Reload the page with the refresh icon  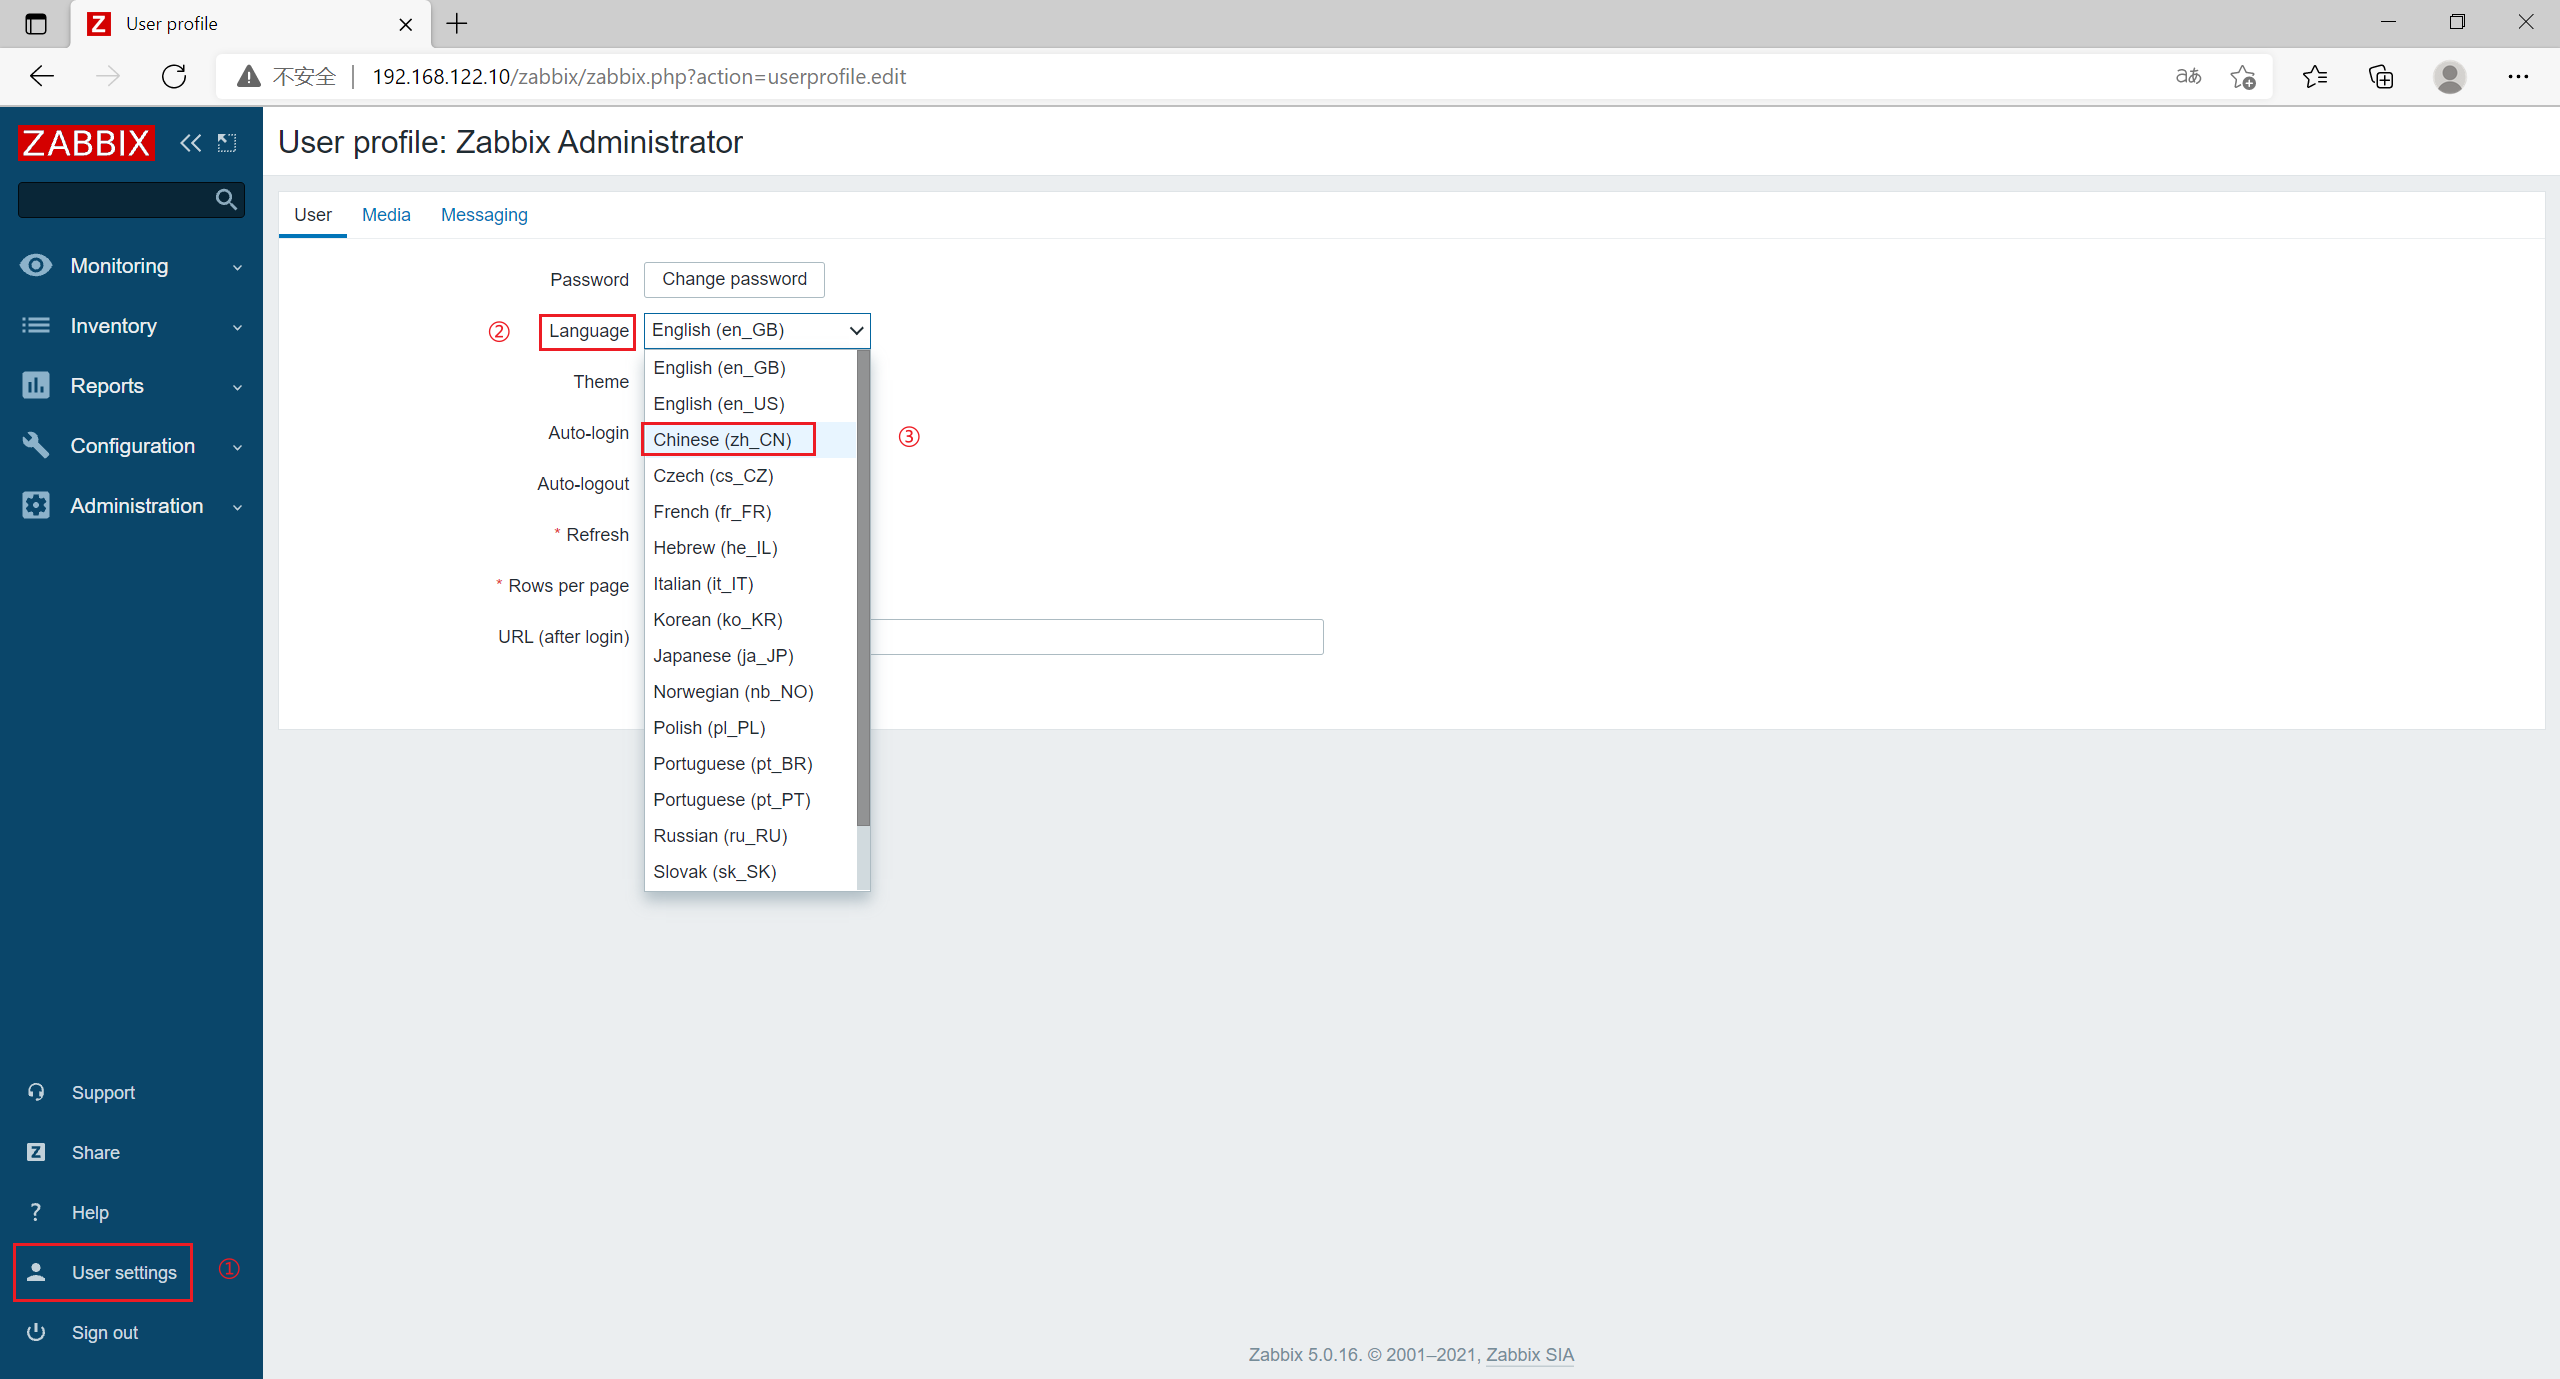[174, 76]
